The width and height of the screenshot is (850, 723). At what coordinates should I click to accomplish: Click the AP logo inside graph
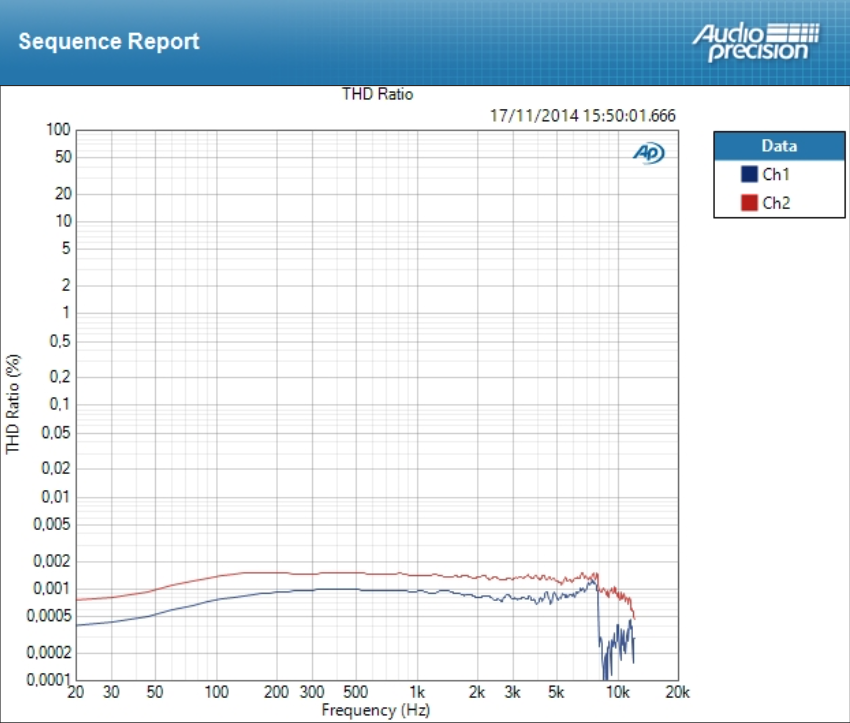coord(648,153)
